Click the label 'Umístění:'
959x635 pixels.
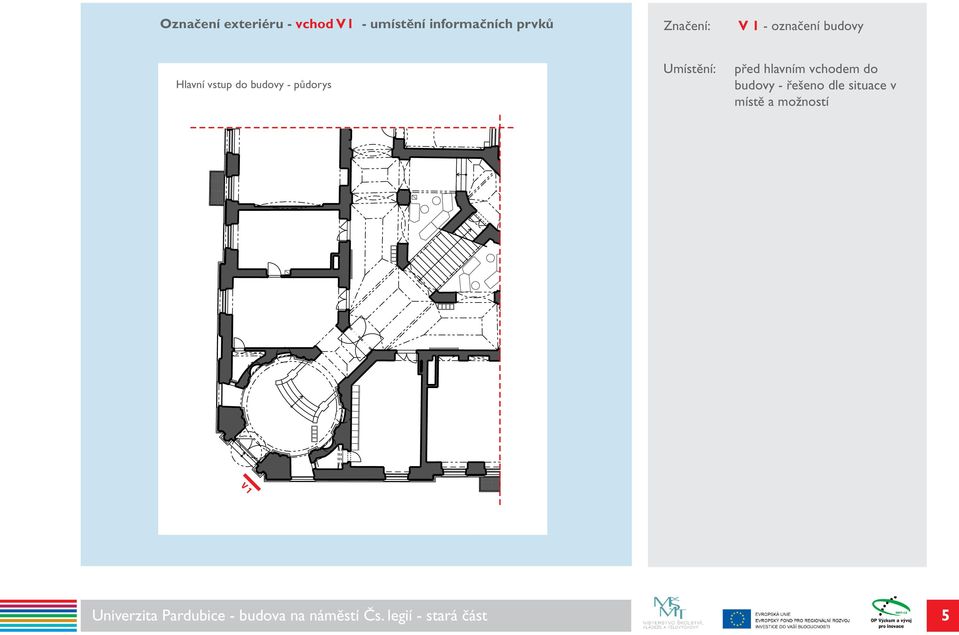pos(689,69)
